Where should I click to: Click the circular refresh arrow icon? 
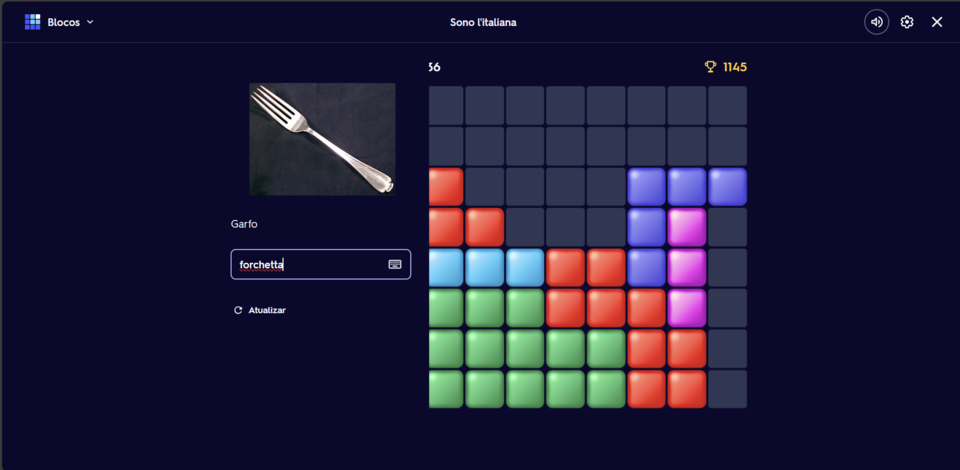click(238, 311)
